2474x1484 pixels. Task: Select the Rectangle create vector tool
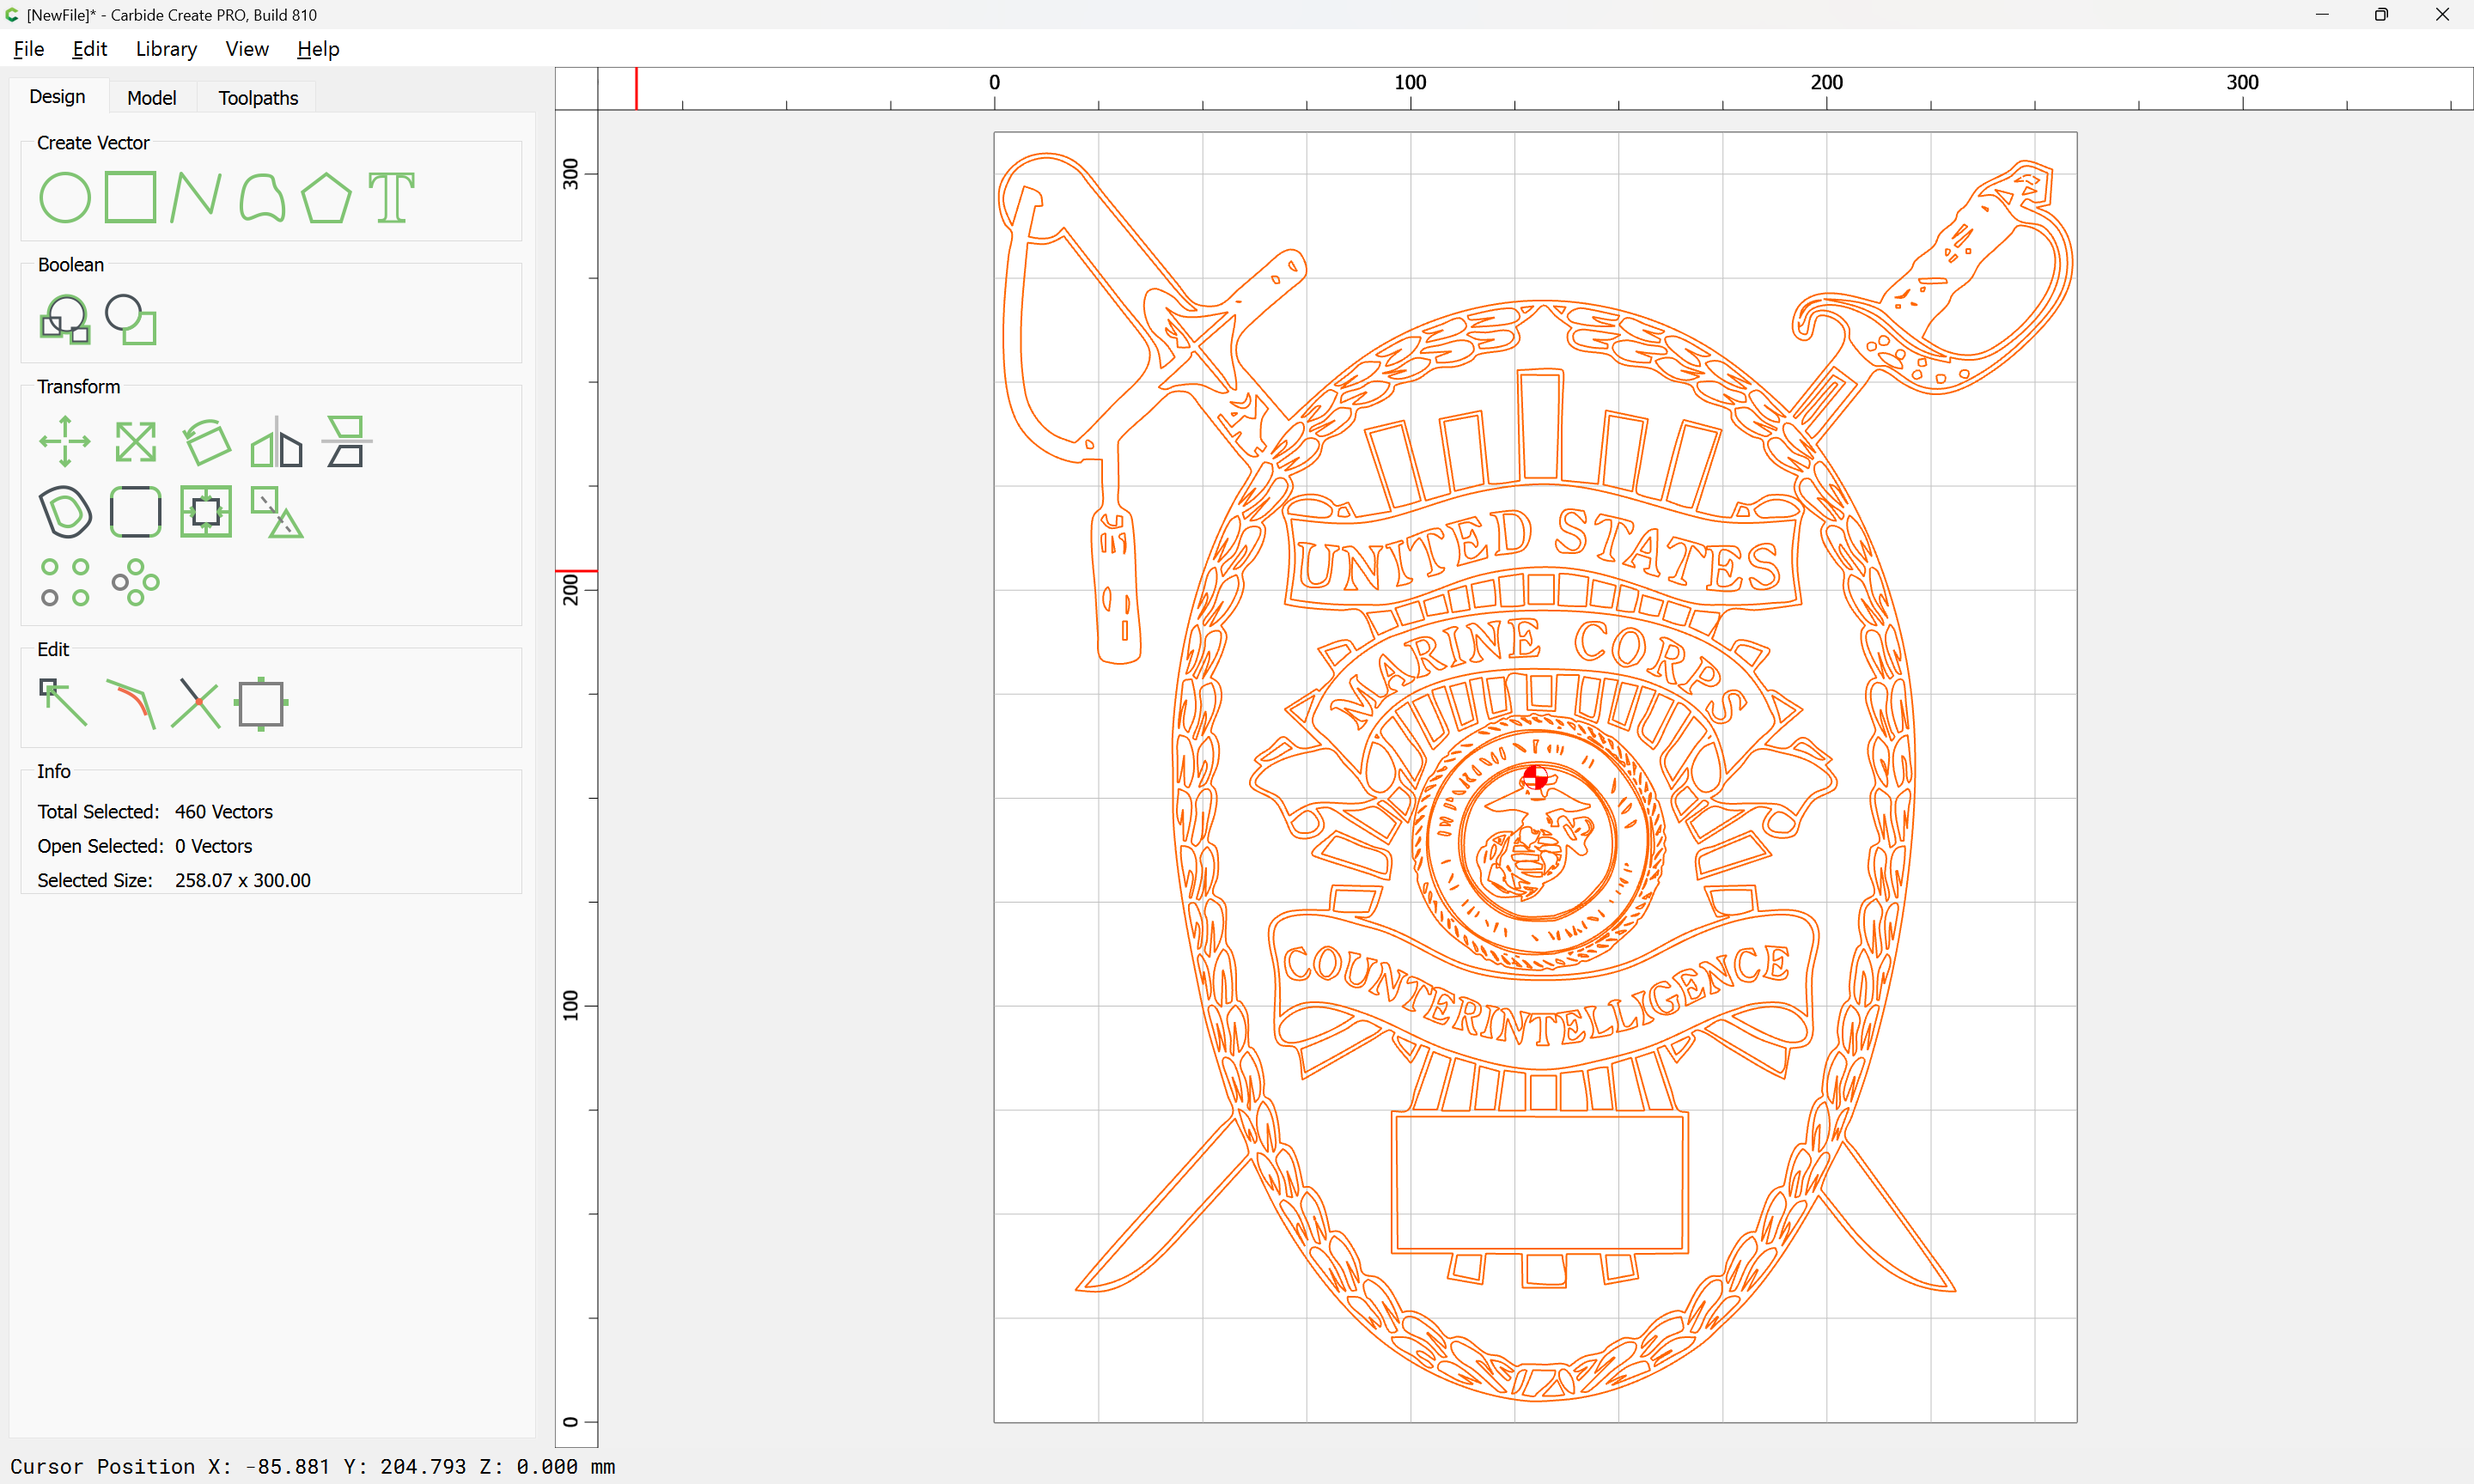[x=130, y=197]
